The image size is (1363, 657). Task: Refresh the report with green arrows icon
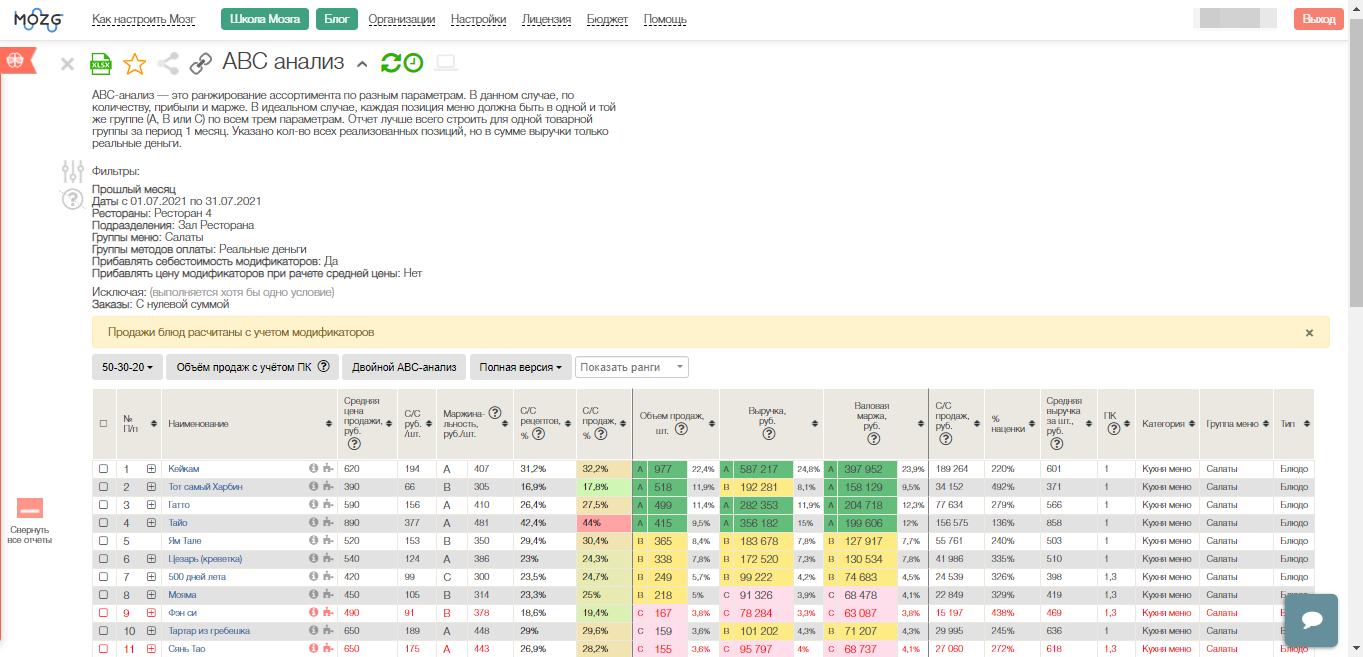390,63
